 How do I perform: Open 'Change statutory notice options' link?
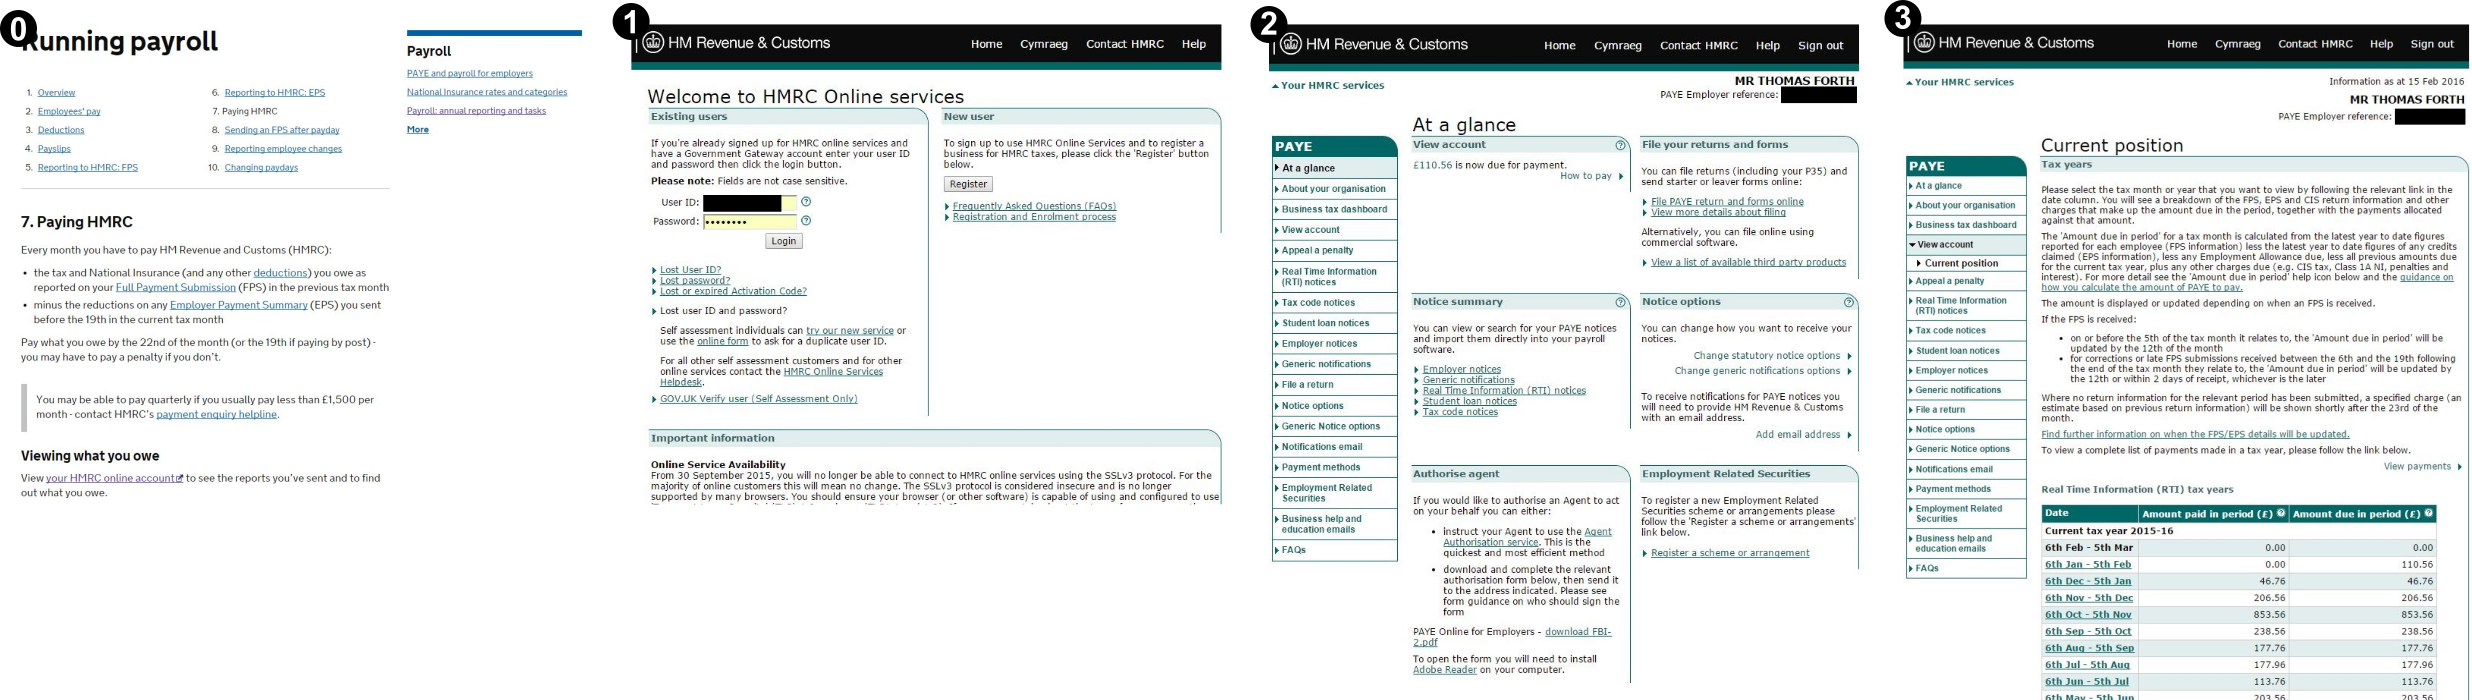[1767, 356]
